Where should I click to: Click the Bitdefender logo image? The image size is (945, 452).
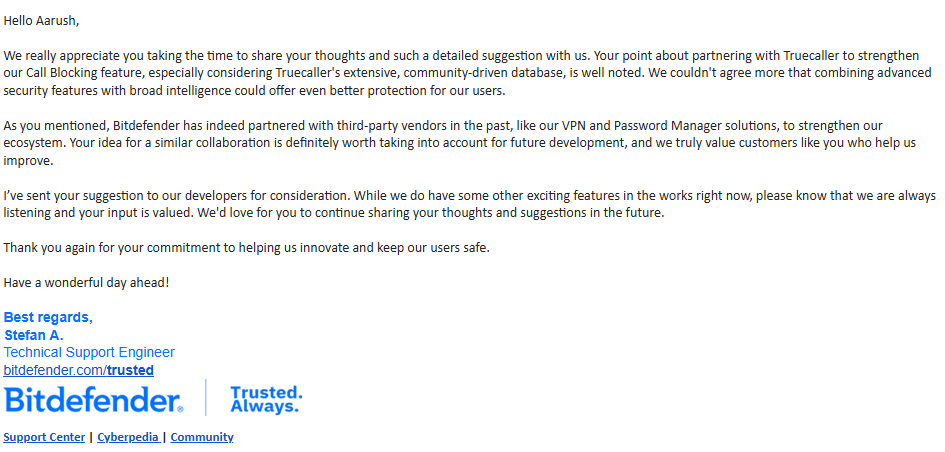[x=93, y=399]
